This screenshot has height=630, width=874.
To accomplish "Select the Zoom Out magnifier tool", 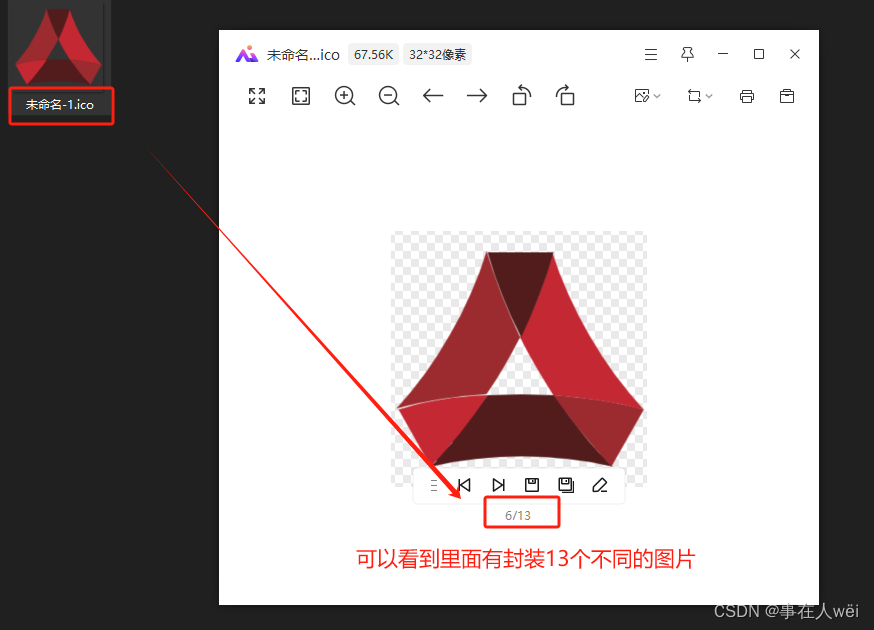I will pyautogui.click(x=389, y=95).
